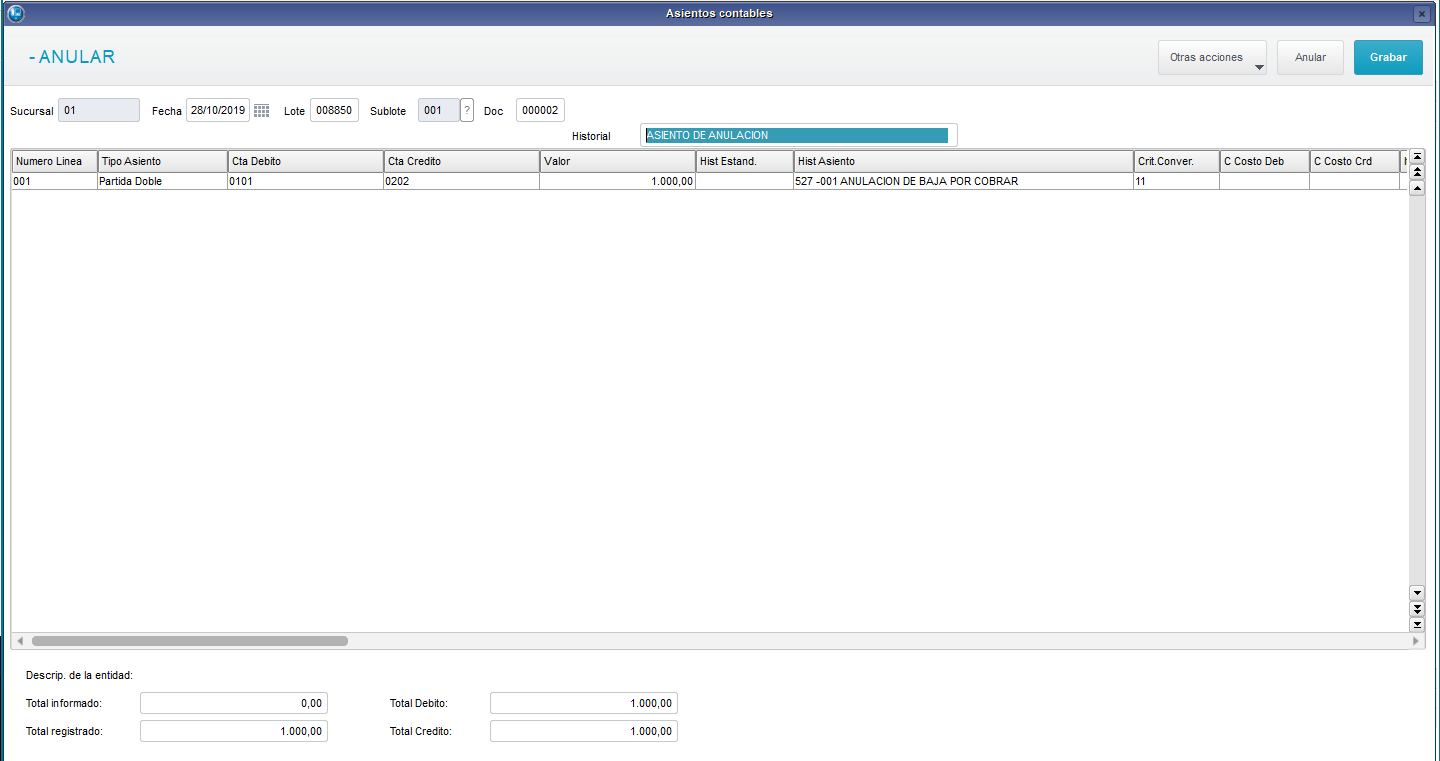Click the Doc field 000002
Screen dimensions: 1440x761
pos(540,110)
